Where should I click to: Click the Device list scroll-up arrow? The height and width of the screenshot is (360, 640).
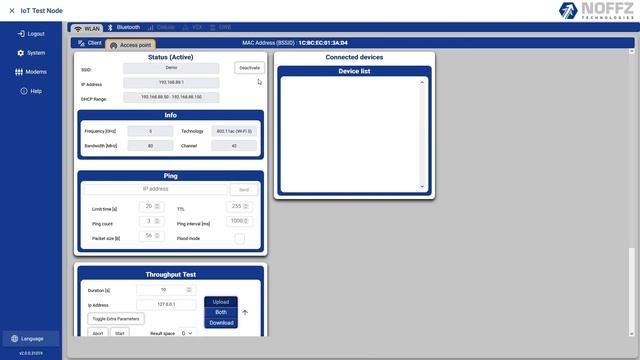[422, 83]
